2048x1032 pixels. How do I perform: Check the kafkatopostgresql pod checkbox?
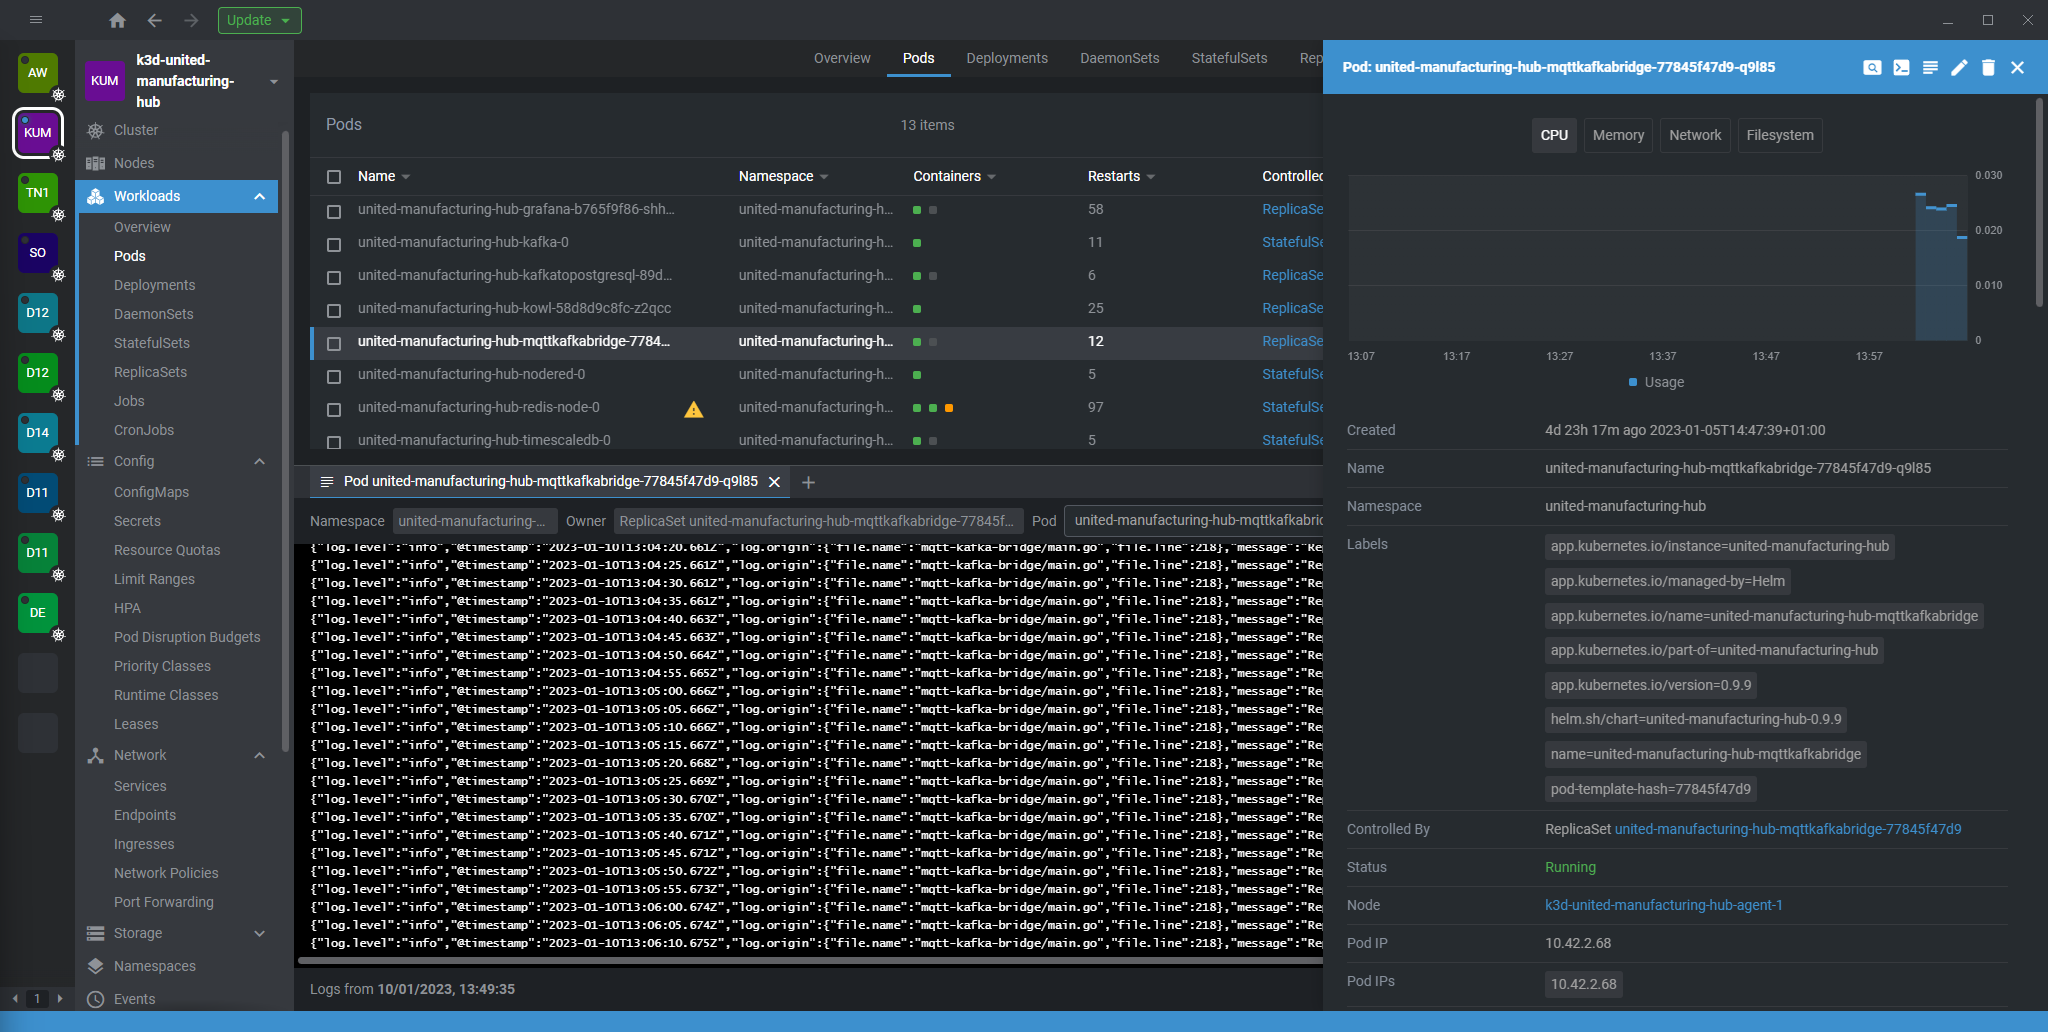[x=334, y=277]
